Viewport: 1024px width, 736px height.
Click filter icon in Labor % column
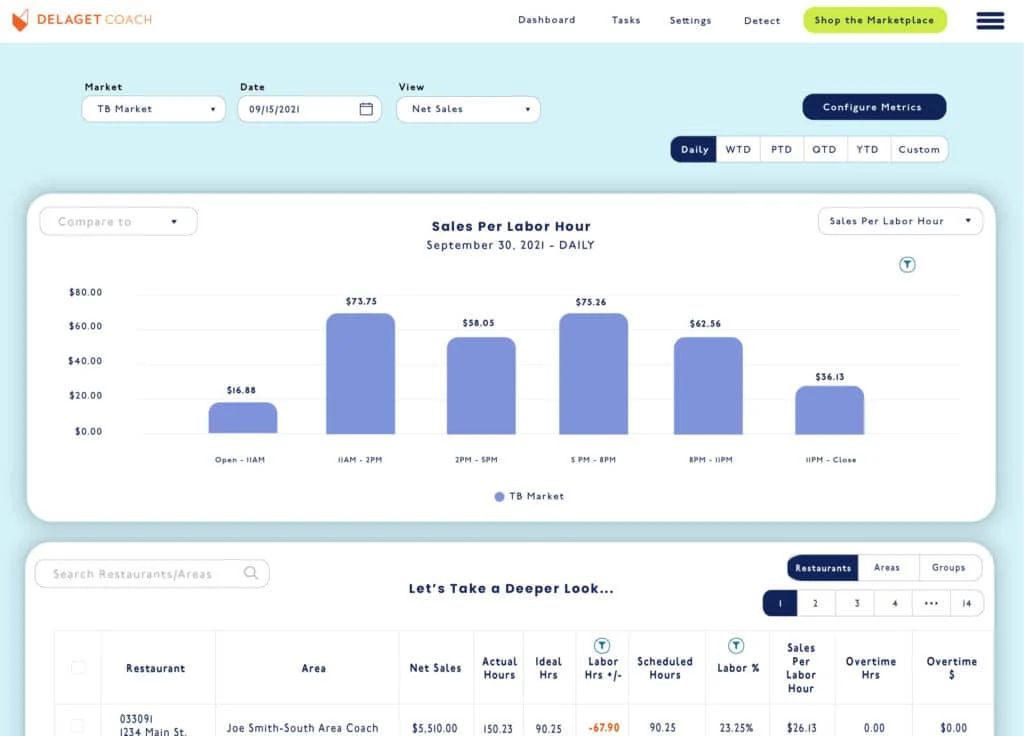tap(735, 646)
